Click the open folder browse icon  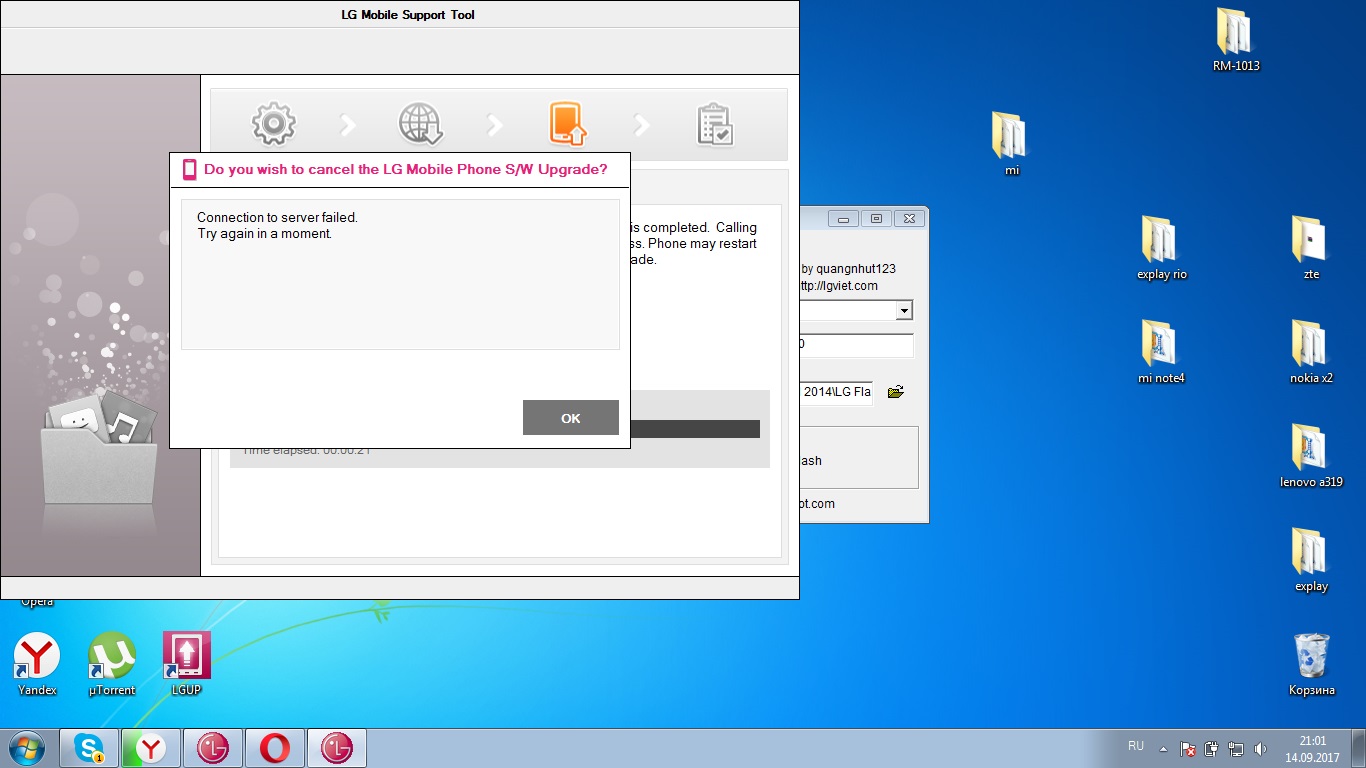[x=895, y=392]
